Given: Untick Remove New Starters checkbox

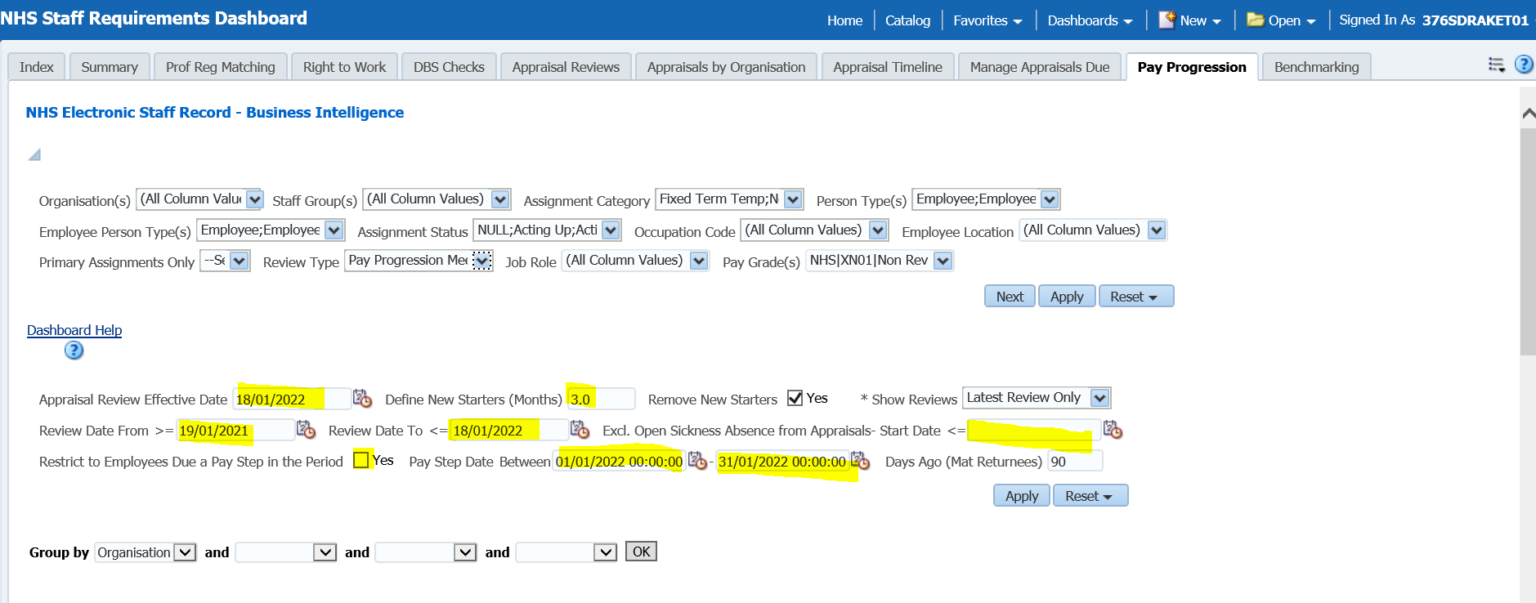Looking at the screenshot, I should pyautogui.click(x=795, y=398).
